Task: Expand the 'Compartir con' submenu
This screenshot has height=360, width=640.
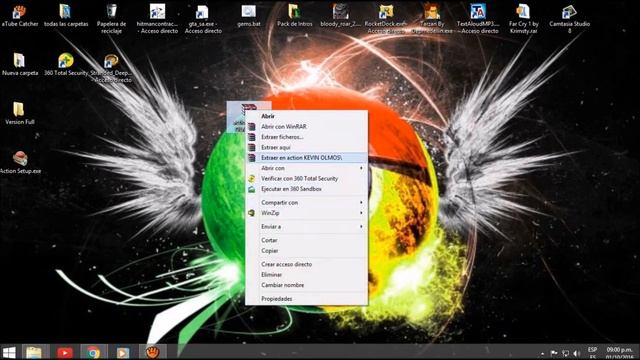Action: pyautogui.click(x=306, y=202)
